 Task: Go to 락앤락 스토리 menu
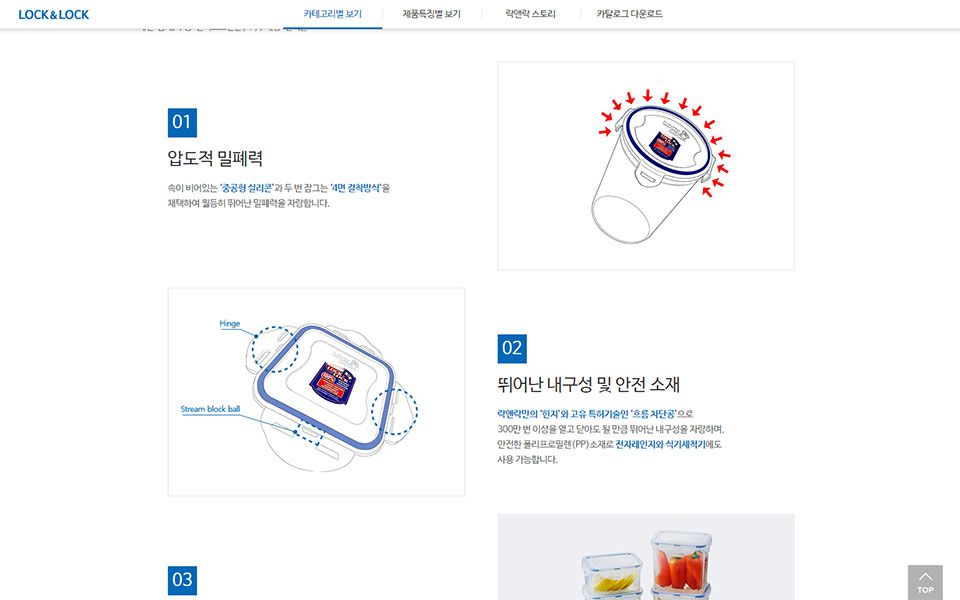coord(530,14)
